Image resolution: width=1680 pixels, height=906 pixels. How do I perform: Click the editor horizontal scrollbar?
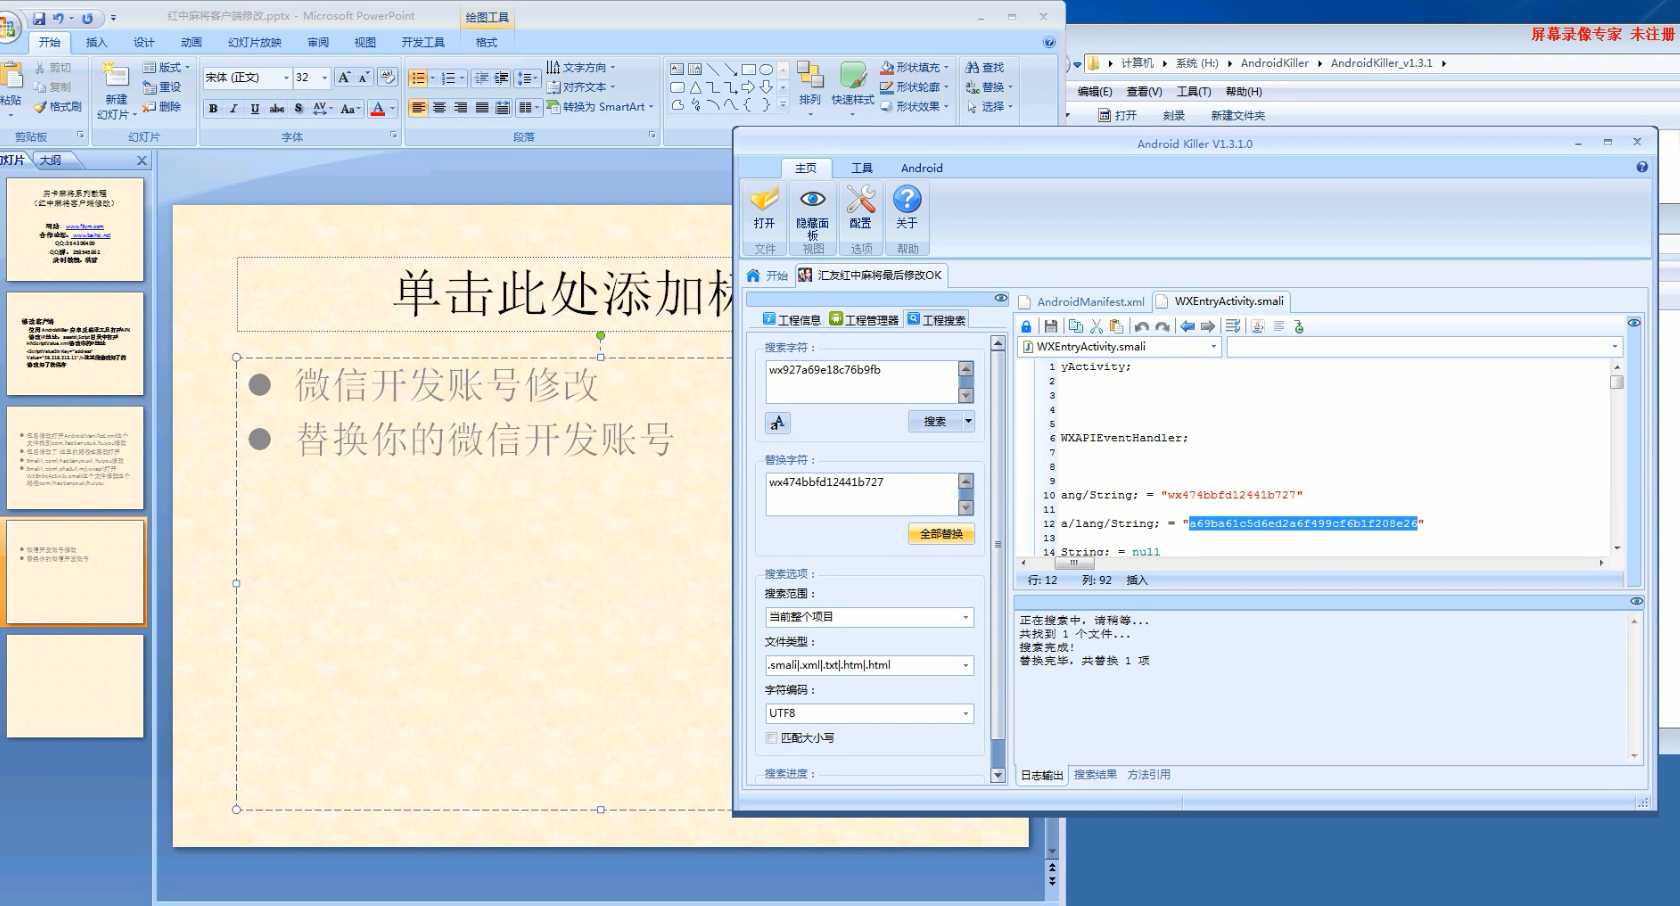pos(1311,563)
